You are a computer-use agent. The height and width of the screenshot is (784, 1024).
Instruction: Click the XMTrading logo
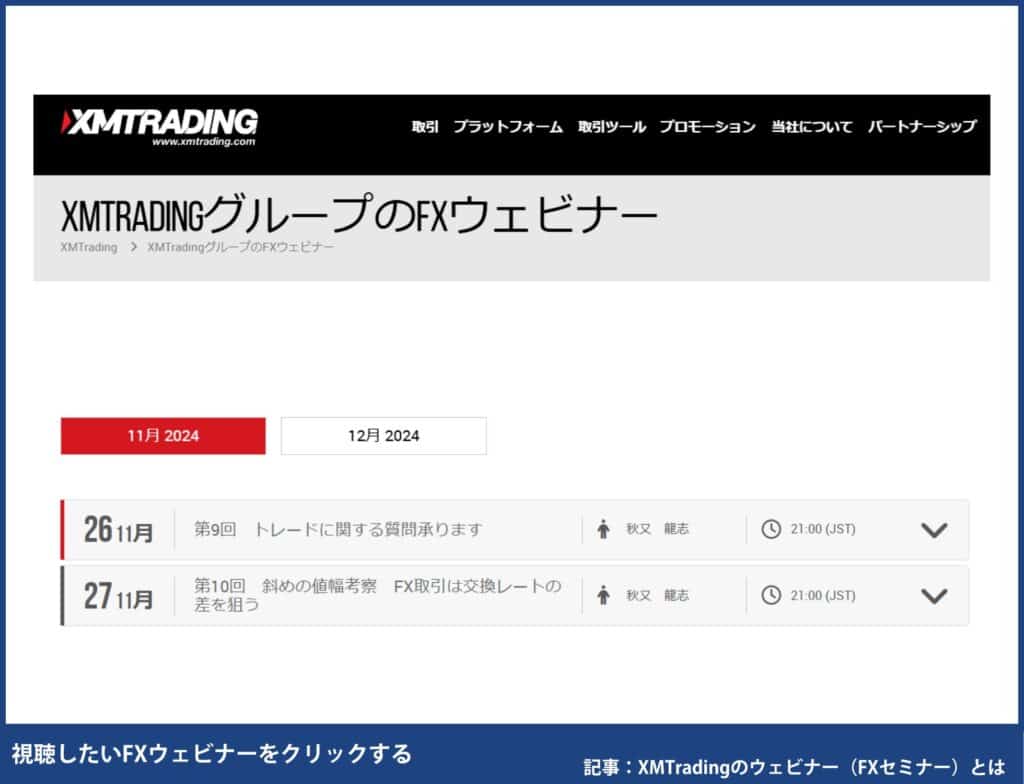click(x=159, y=128)
